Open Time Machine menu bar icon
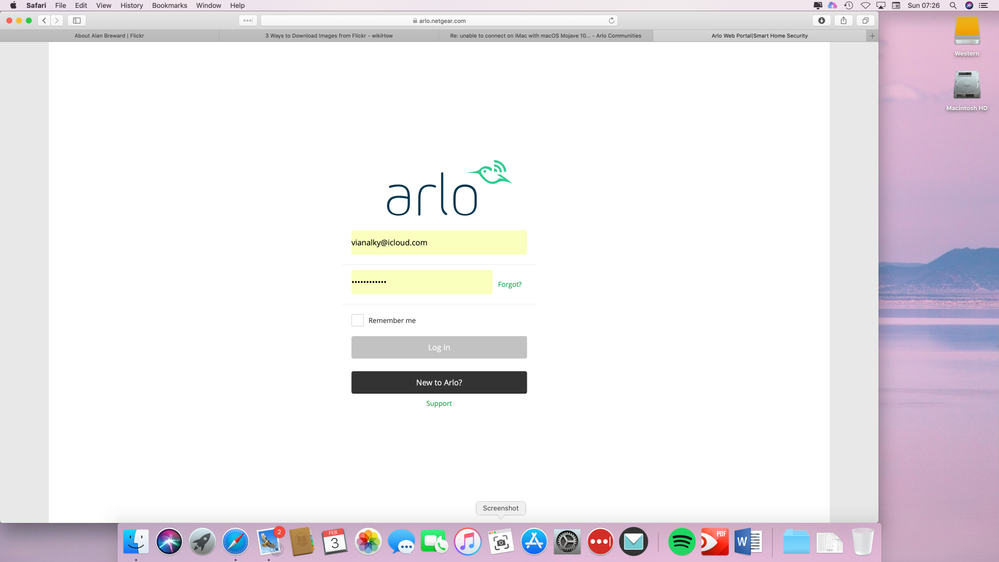Screen dimensions: 999x562 849,5
